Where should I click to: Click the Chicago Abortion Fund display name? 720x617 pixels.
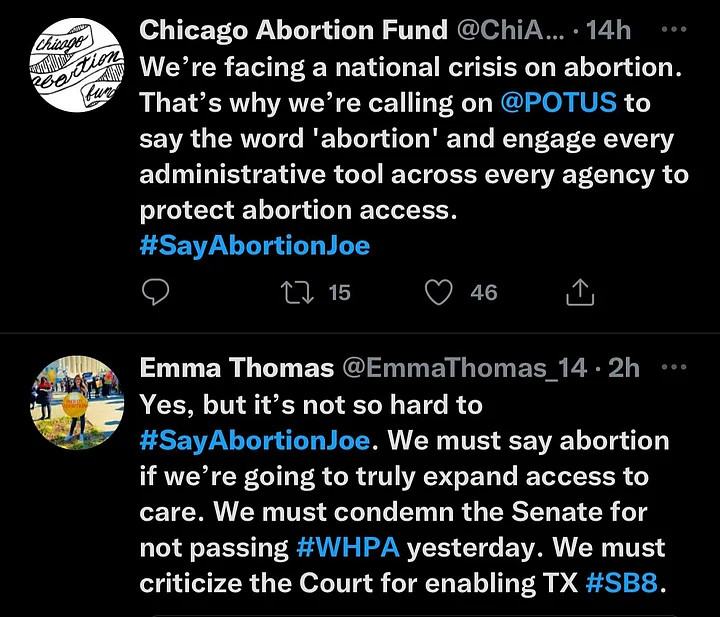(x=293, y=30)
